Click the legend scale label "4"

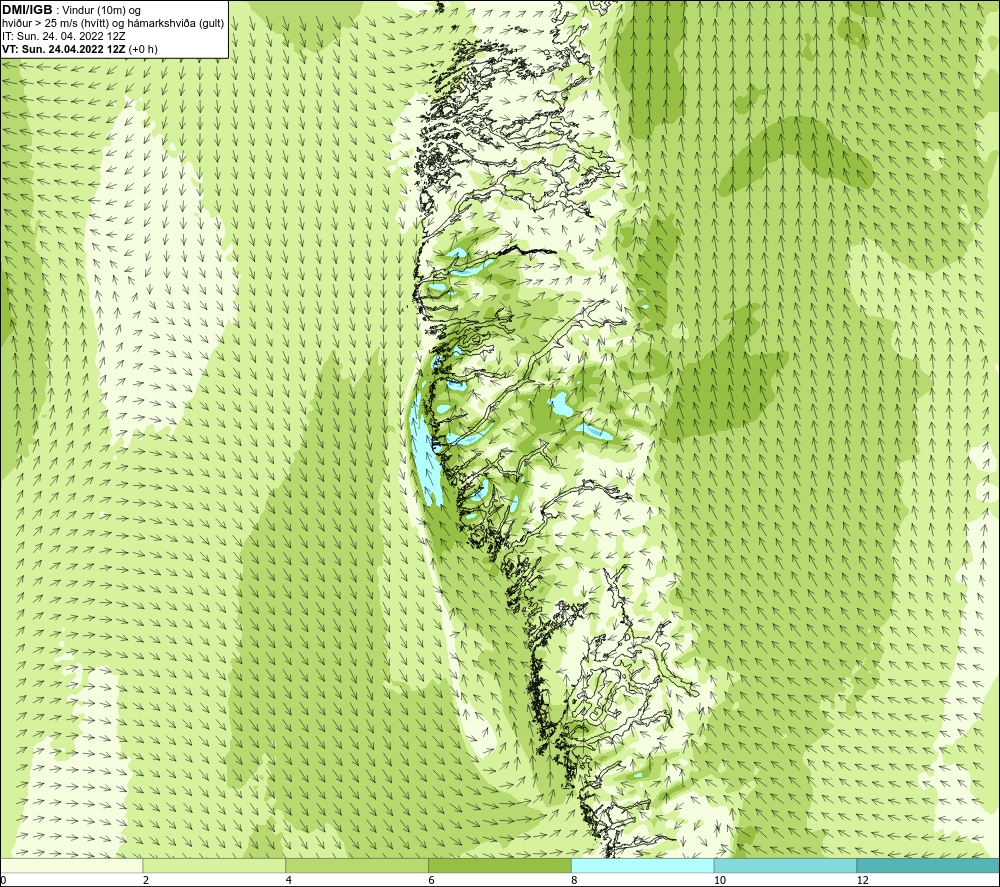pyautogui.click(x=289, y=881)
